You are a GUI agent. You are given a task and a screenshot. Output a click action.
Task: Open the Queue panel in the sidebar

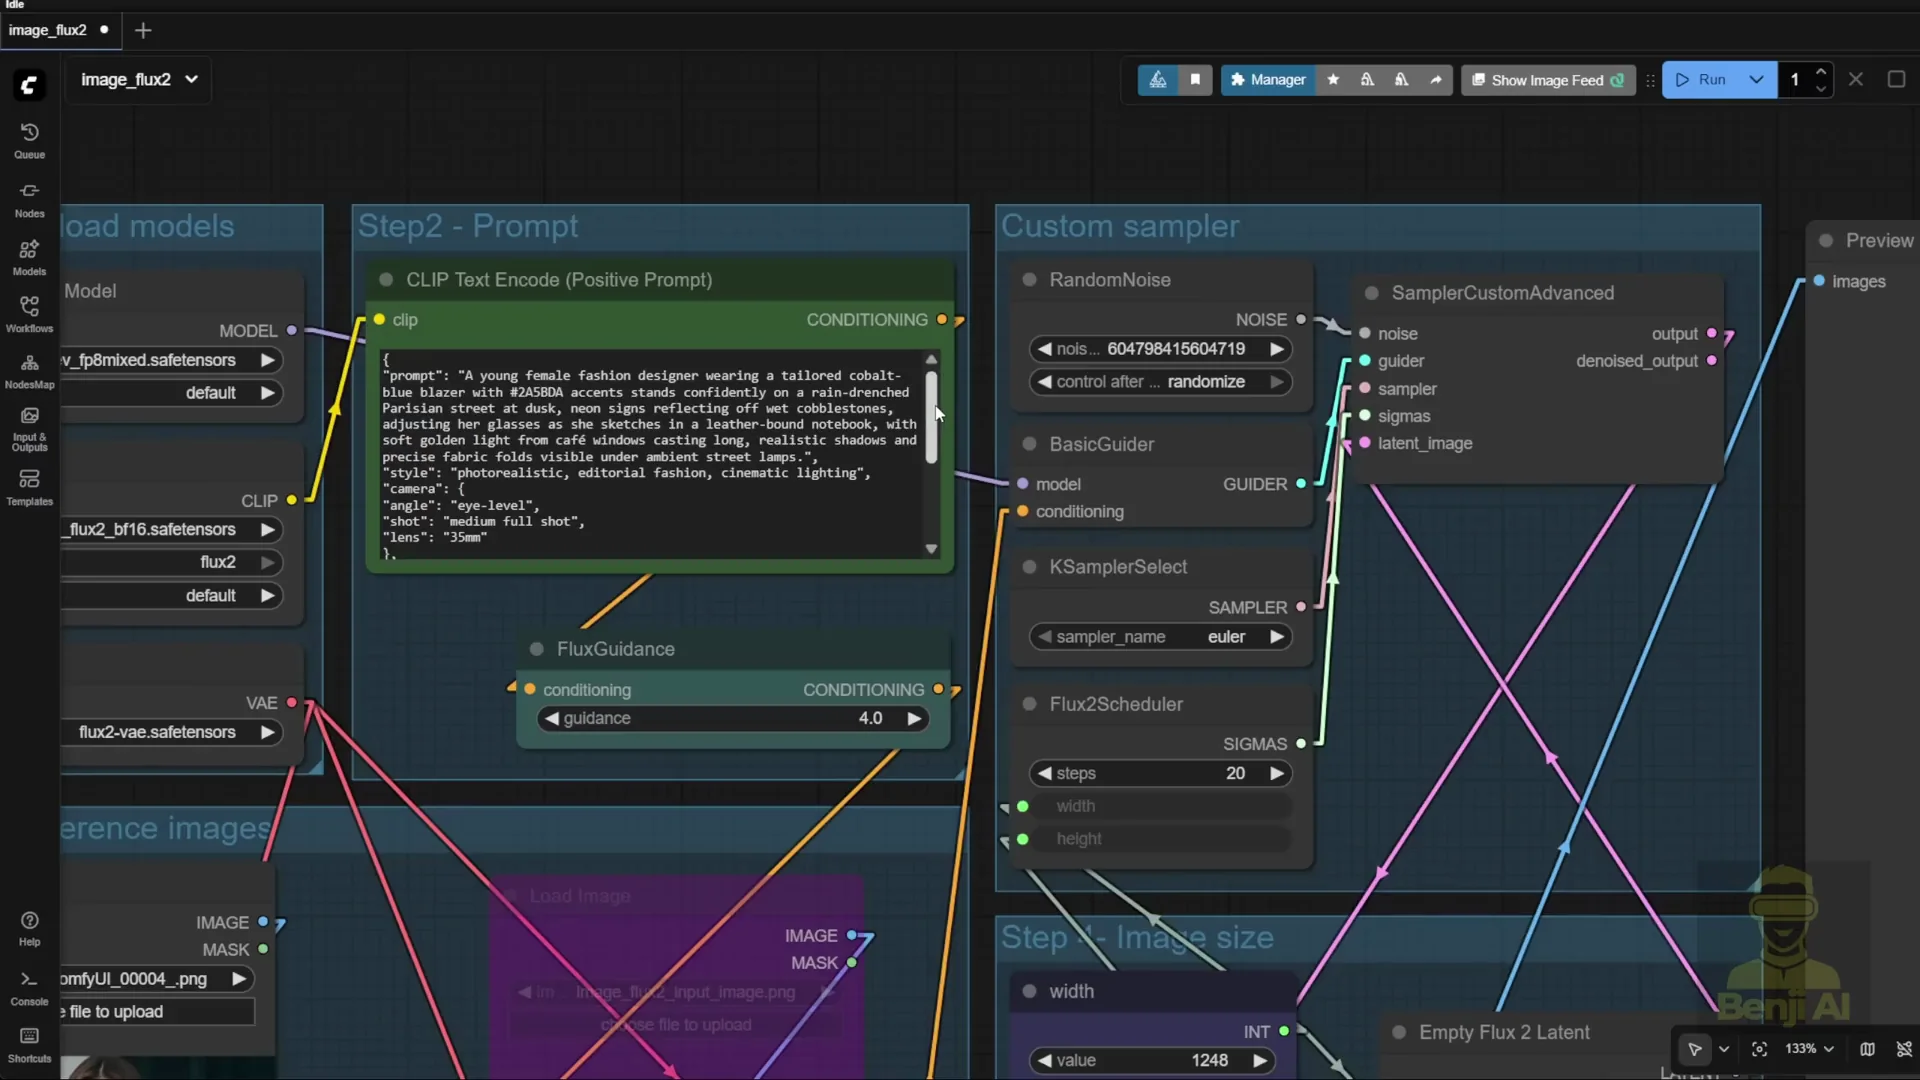[x=29, y=140]
